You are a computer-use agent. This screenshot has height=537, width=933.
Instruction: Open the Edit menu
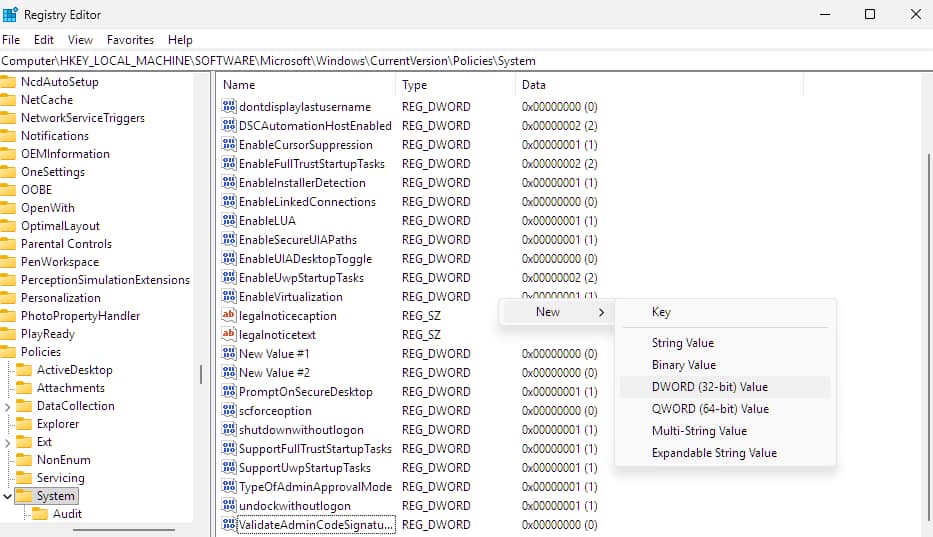[x=43, y=40]
